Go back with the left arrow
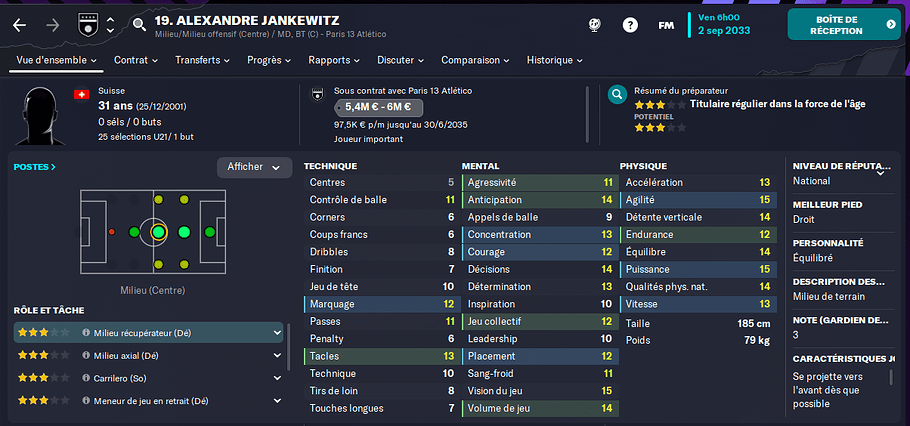Image resolution: width=910 pixels, height=426 pixels. (20, 26)
